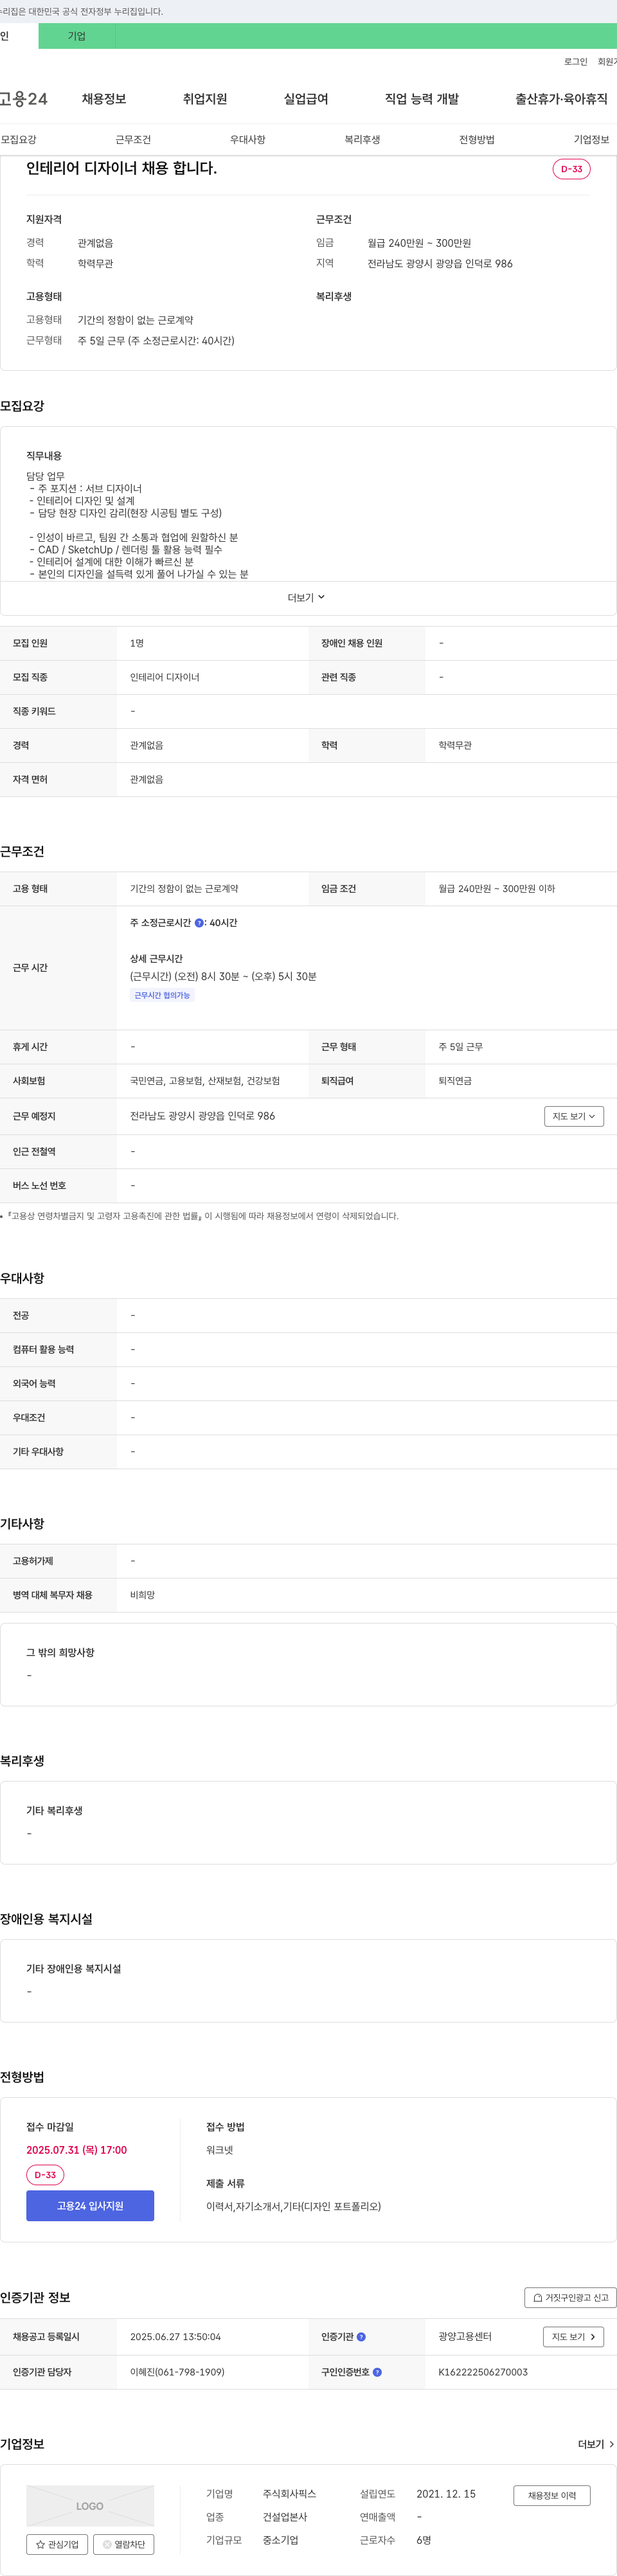Click the 주 소정근로시간 help icon

[199, 923]
